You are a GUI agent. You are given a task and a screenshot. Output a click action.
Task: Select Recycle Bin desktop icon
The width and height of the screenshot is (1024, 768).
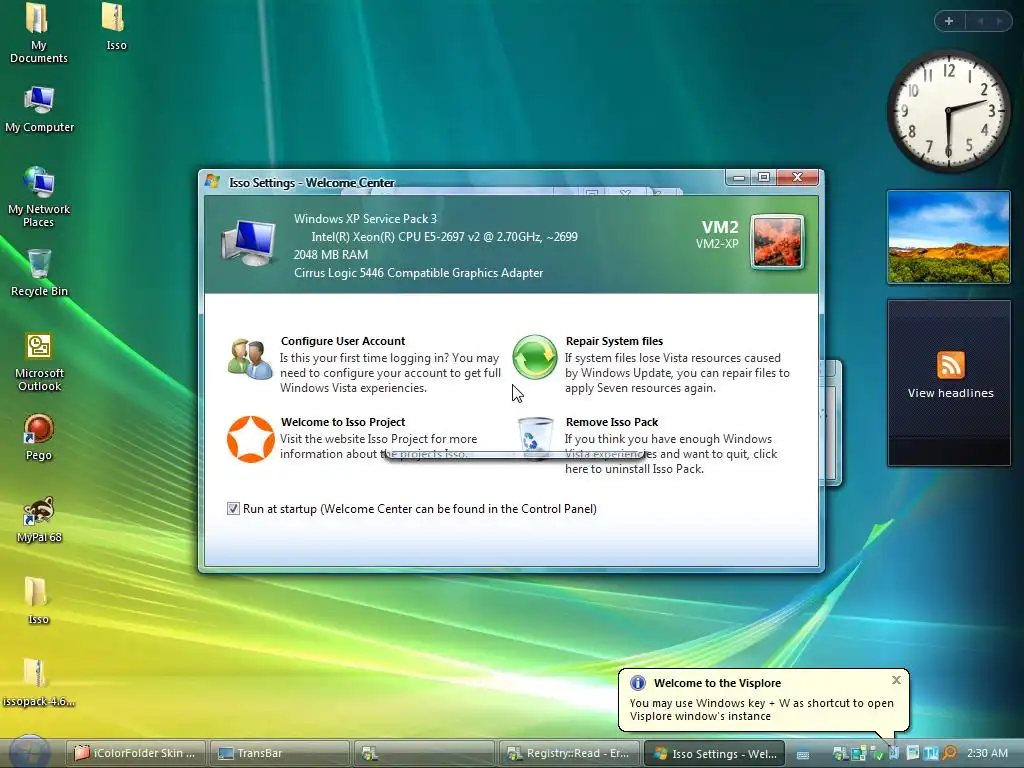click(x=39, y=273)
